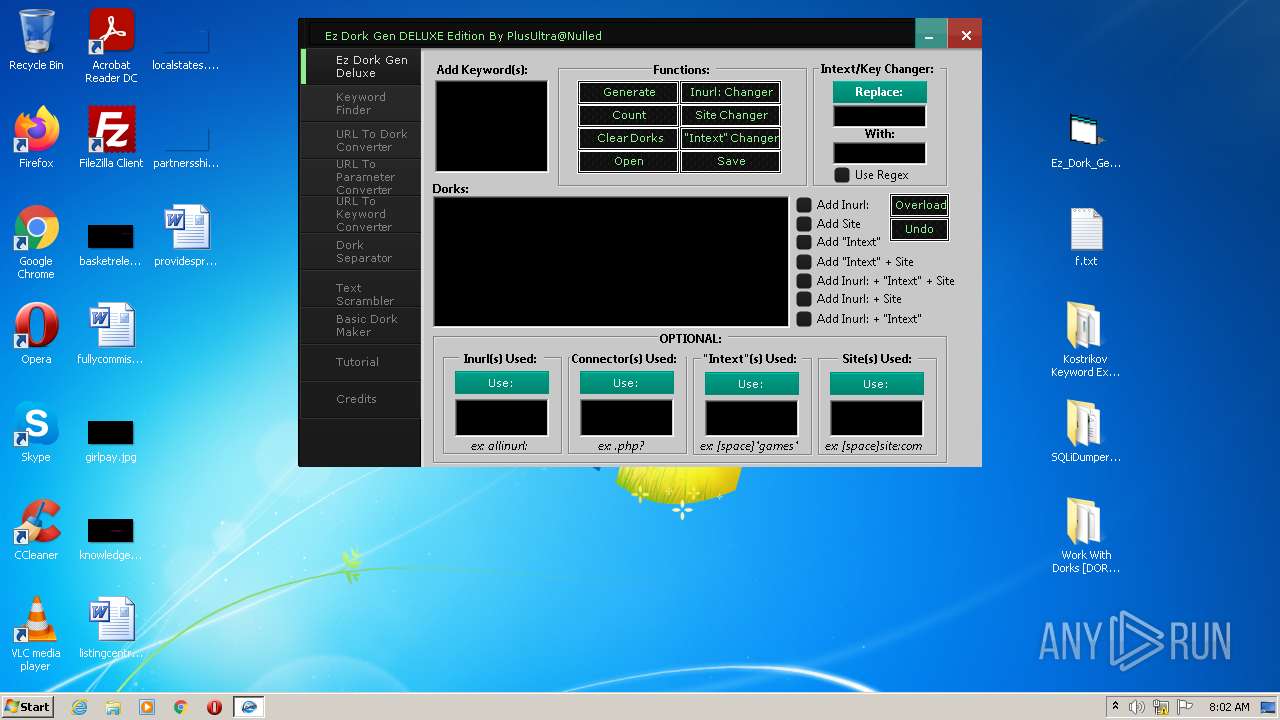
Task: Launch CCleaner desktop shortcut
Action: 36,530
